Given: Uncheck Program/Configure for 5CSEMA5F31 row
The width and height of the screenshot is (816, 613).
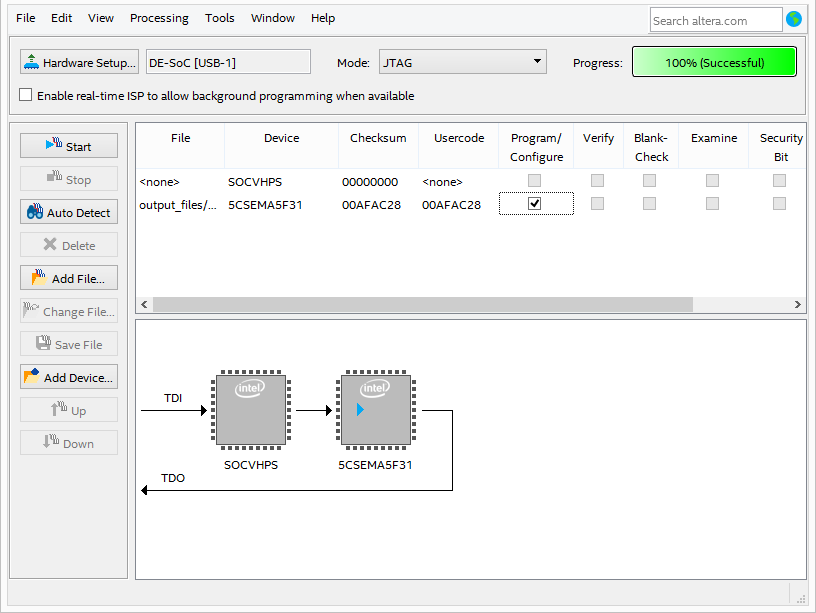Looking at the screenshot, I should point(534,203).
